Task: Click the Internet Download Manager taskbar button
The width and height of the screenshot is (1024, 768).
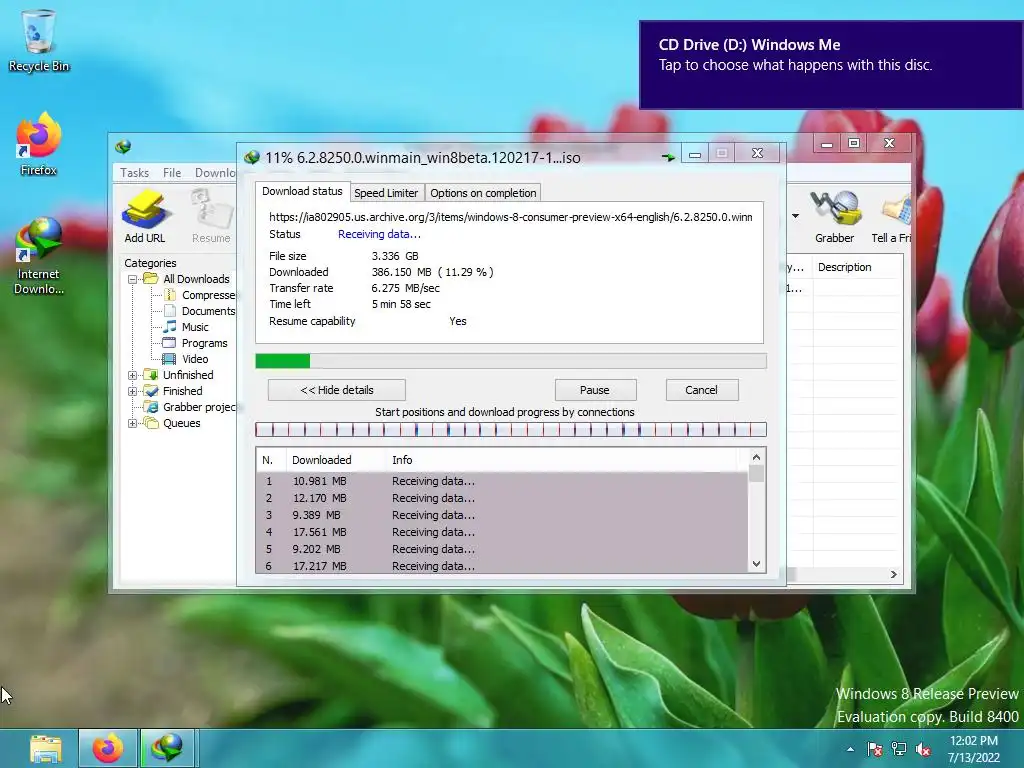Action: click(x=167, y=748)
